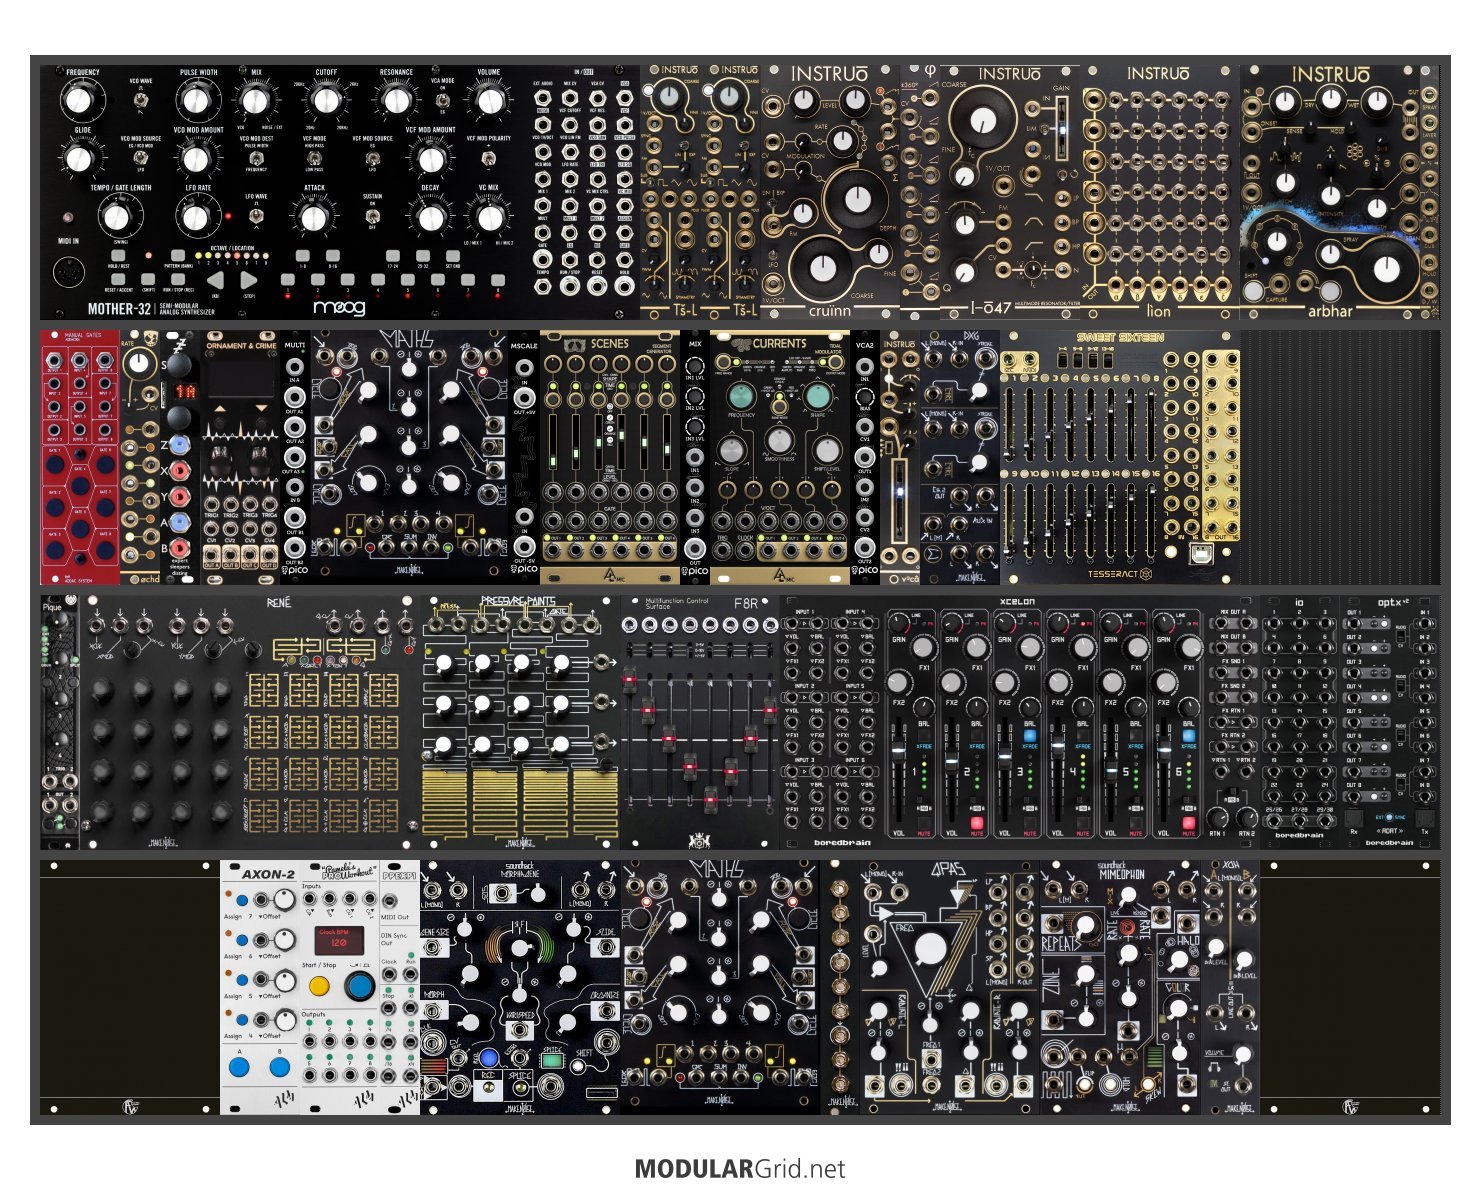Click the xcelon mixer title
Viewport: 1481px width, 1190px height.
(x=1017, y=601)
